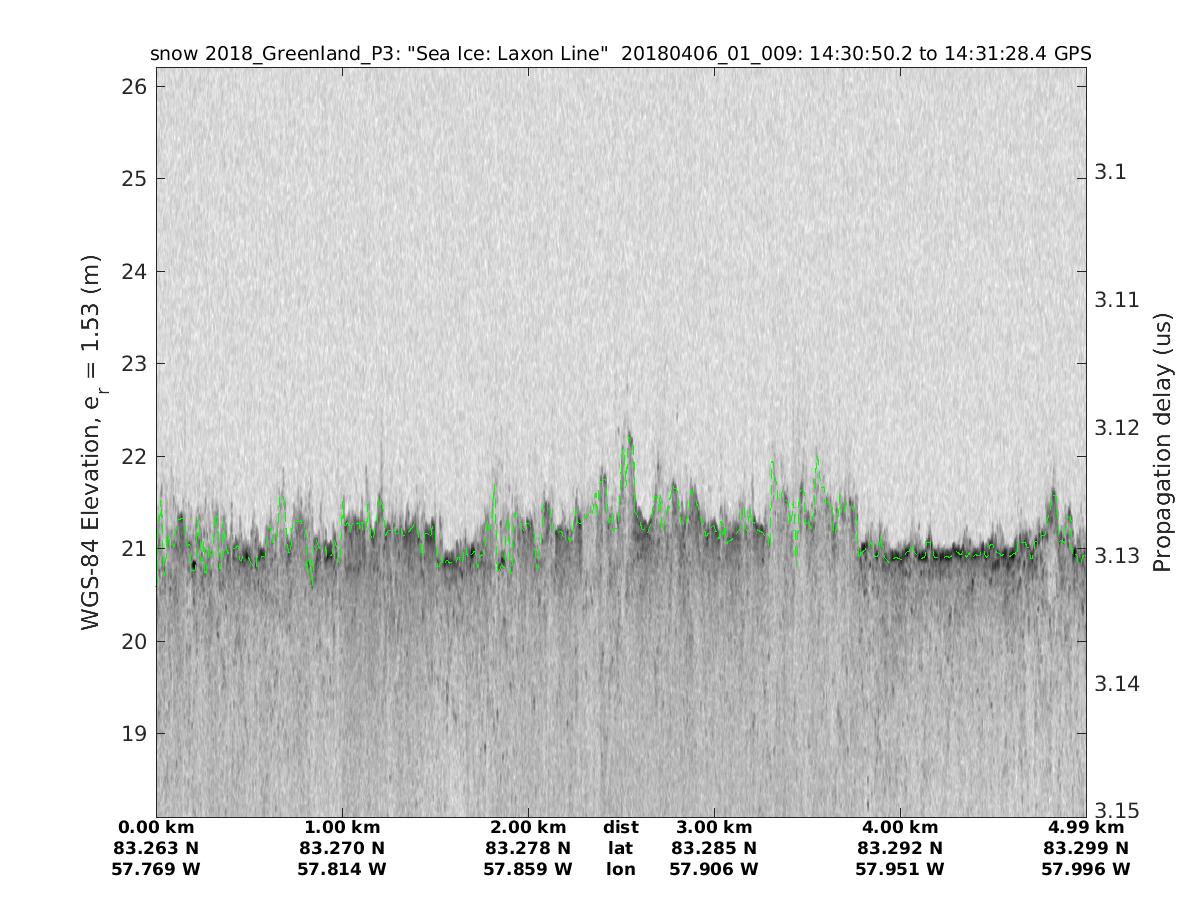Viewport: 1200px width, 900px height.
Task: Click the plot title text at top
Action: point(620,54)
